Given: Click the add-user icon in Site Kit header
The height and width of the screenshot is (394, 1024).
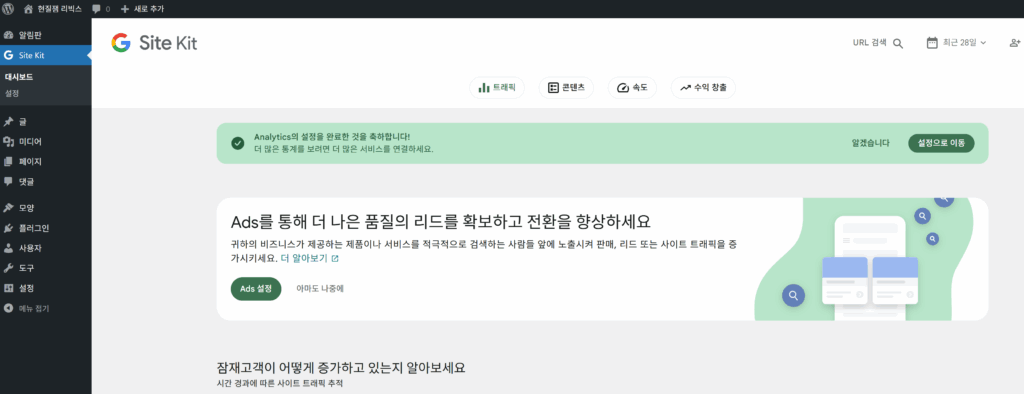Looking at the screenshot, I should tap(1015, 42).
